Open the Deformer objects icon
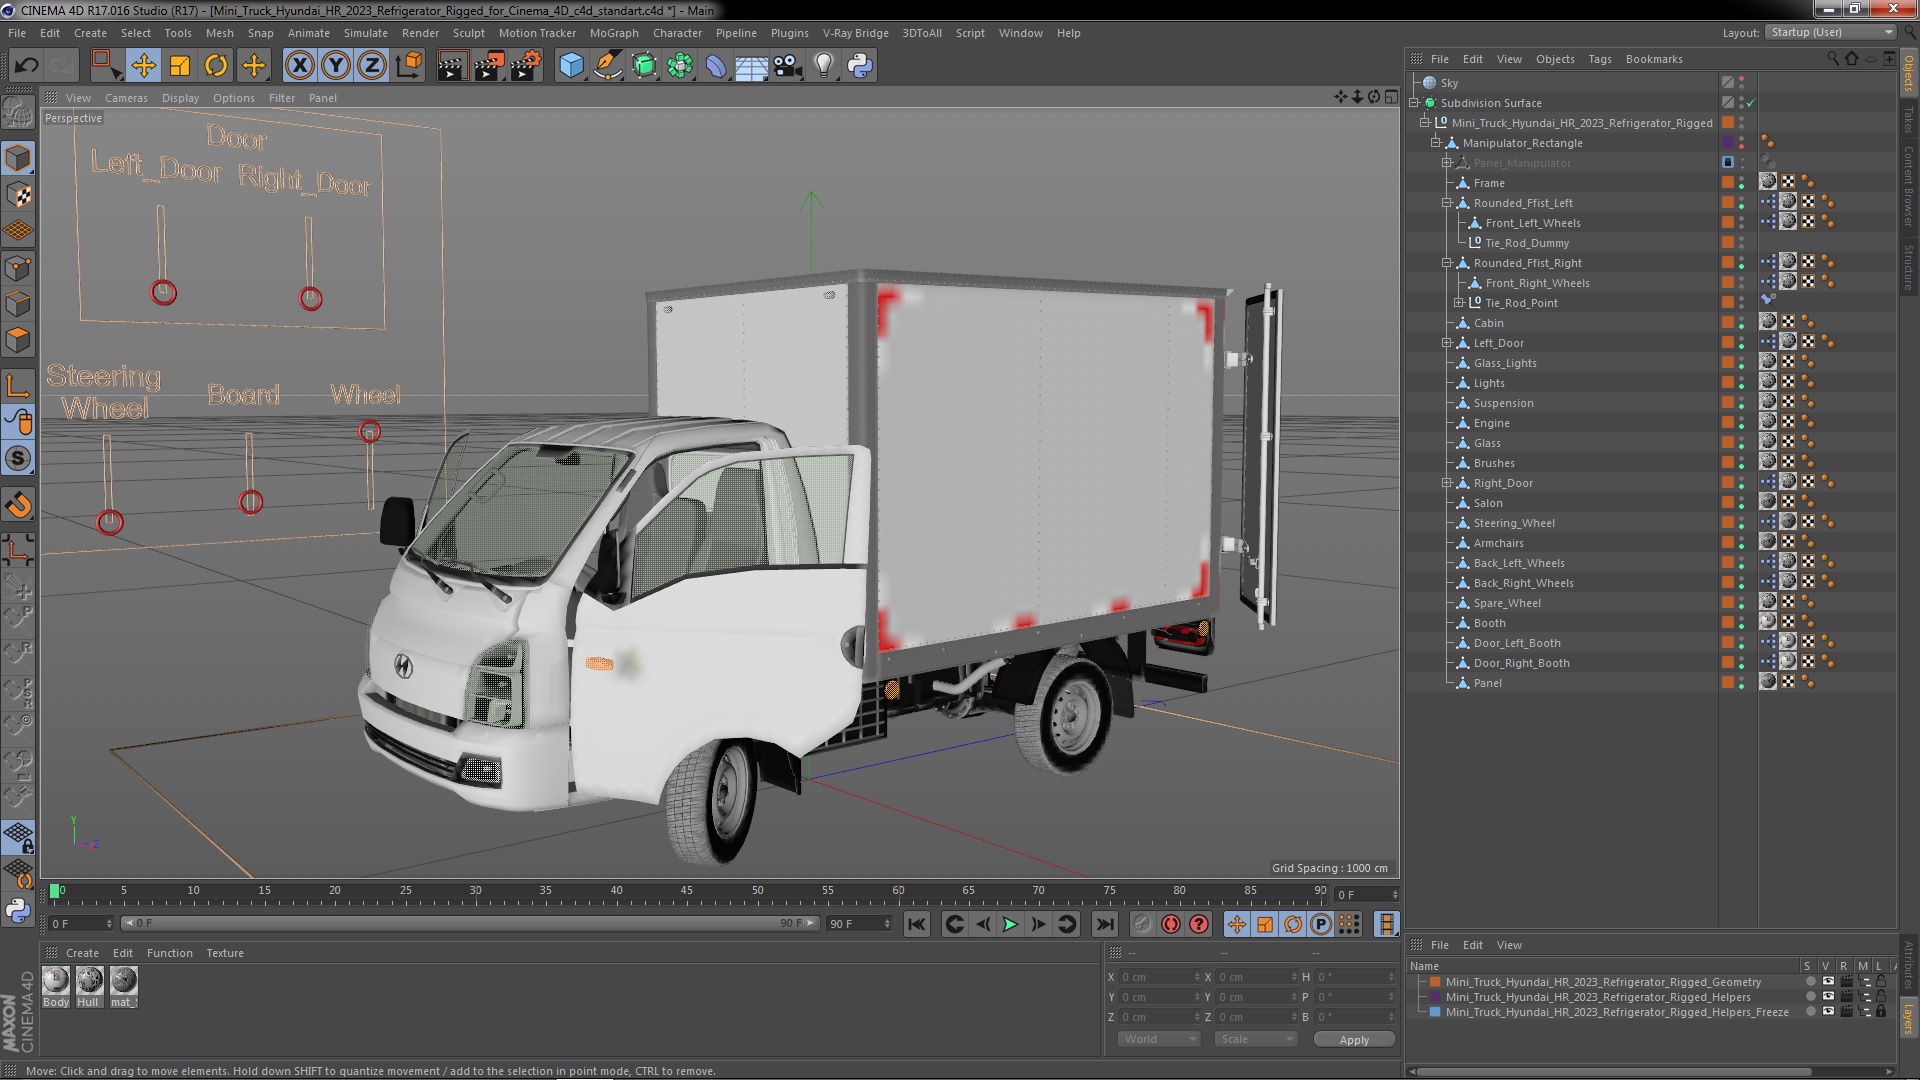This screenshot has height=1080, width=1920. (x=716, y=66)
